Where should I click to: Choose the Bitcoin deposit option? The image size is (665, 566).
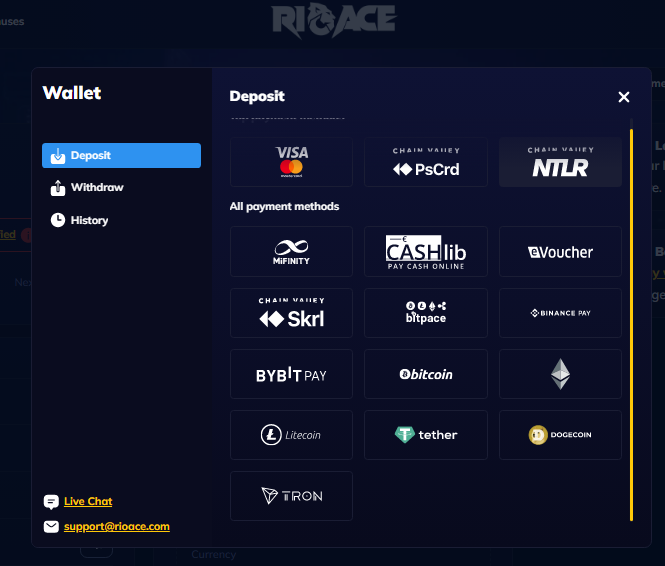pos(426,374)
